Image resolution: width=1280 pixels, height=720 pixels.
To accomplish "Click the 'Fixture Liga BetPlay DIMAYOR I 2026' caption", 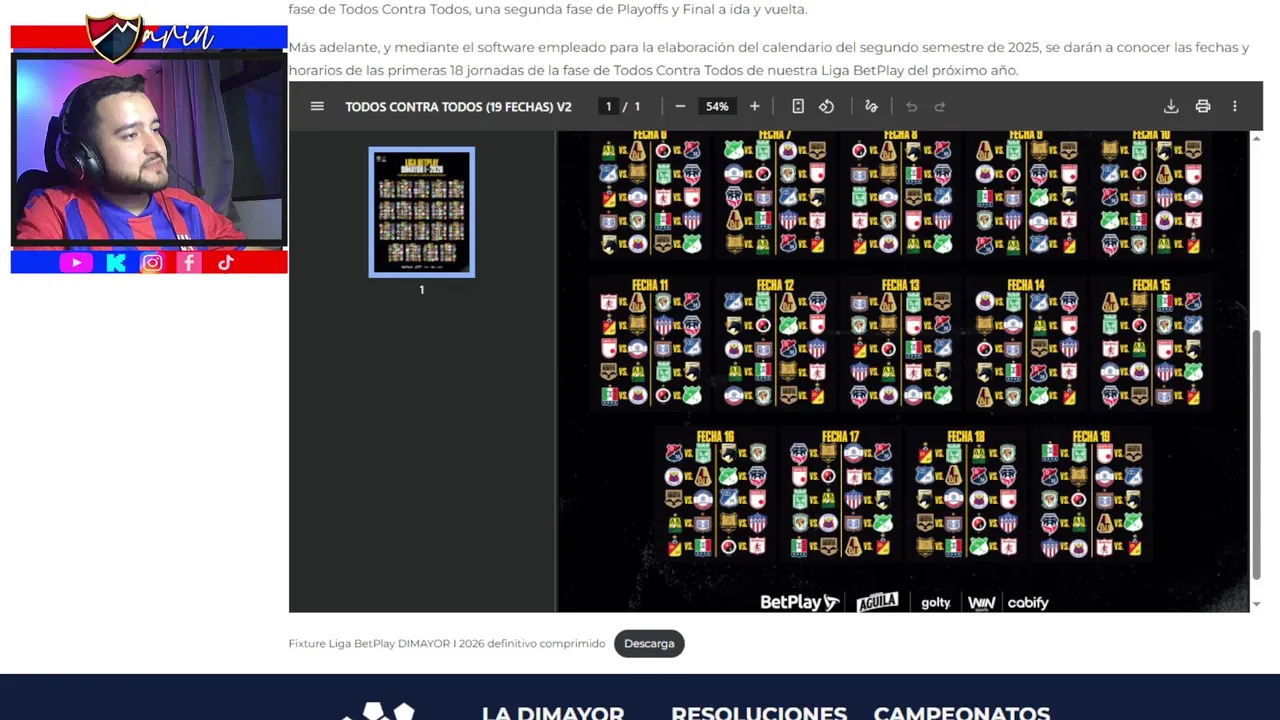I will click(x=447, y=643).
